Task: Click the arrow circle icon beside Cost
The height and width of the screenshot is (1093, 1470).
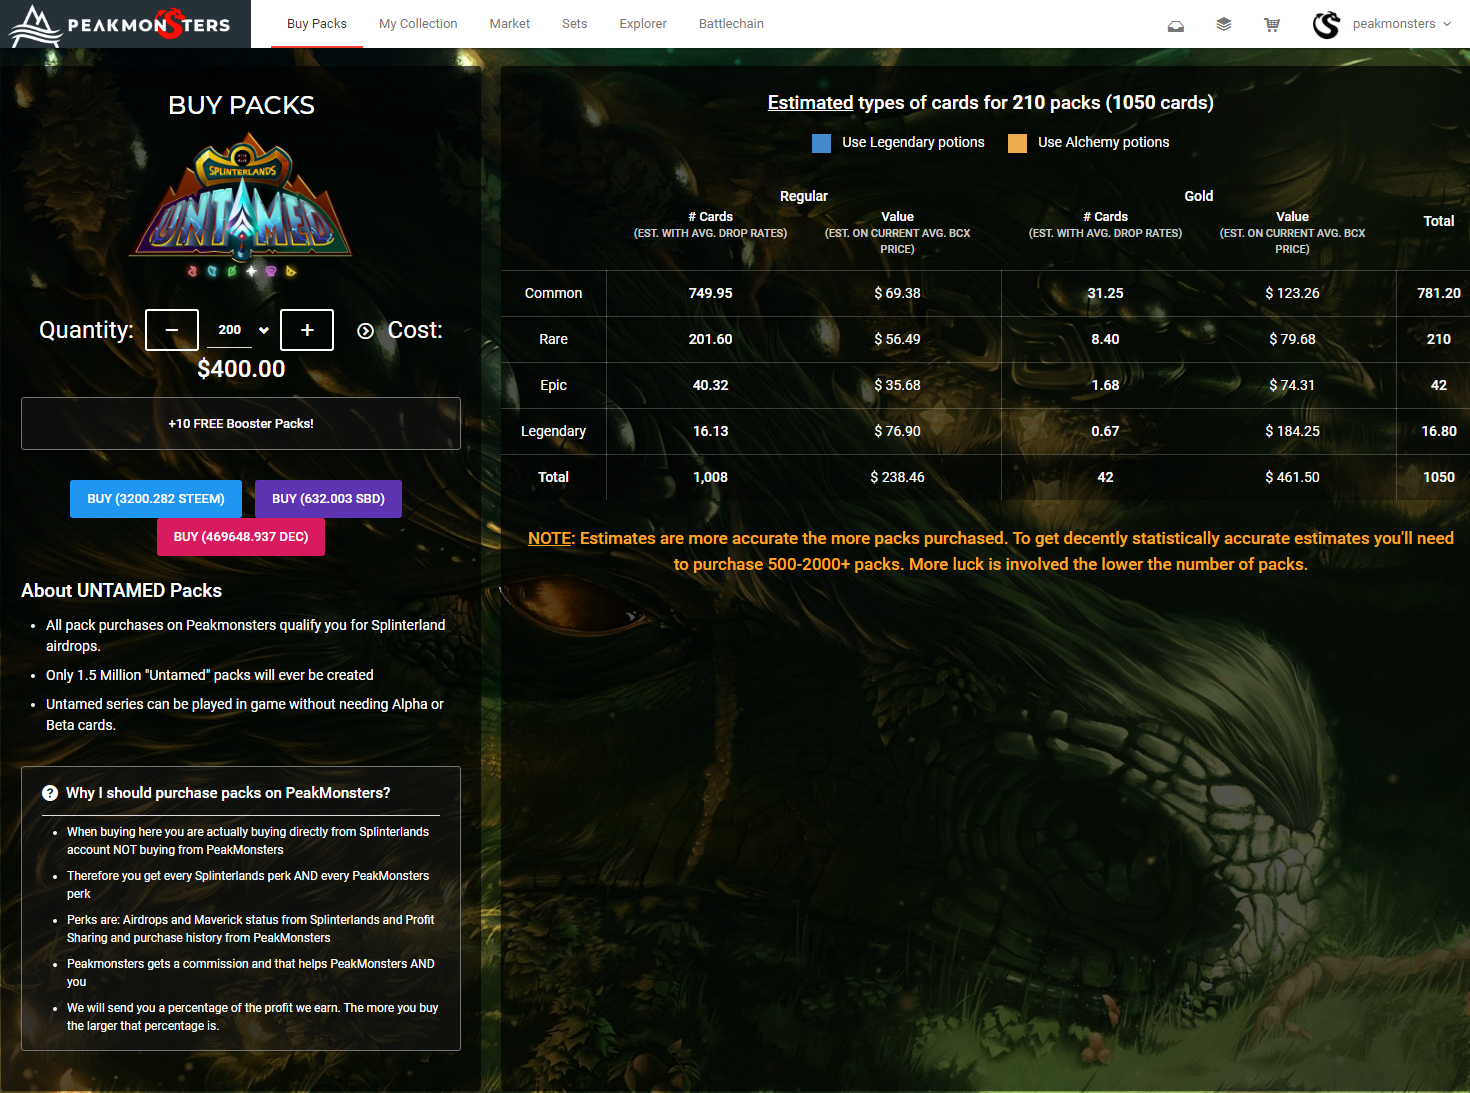Action: [366, 331]
